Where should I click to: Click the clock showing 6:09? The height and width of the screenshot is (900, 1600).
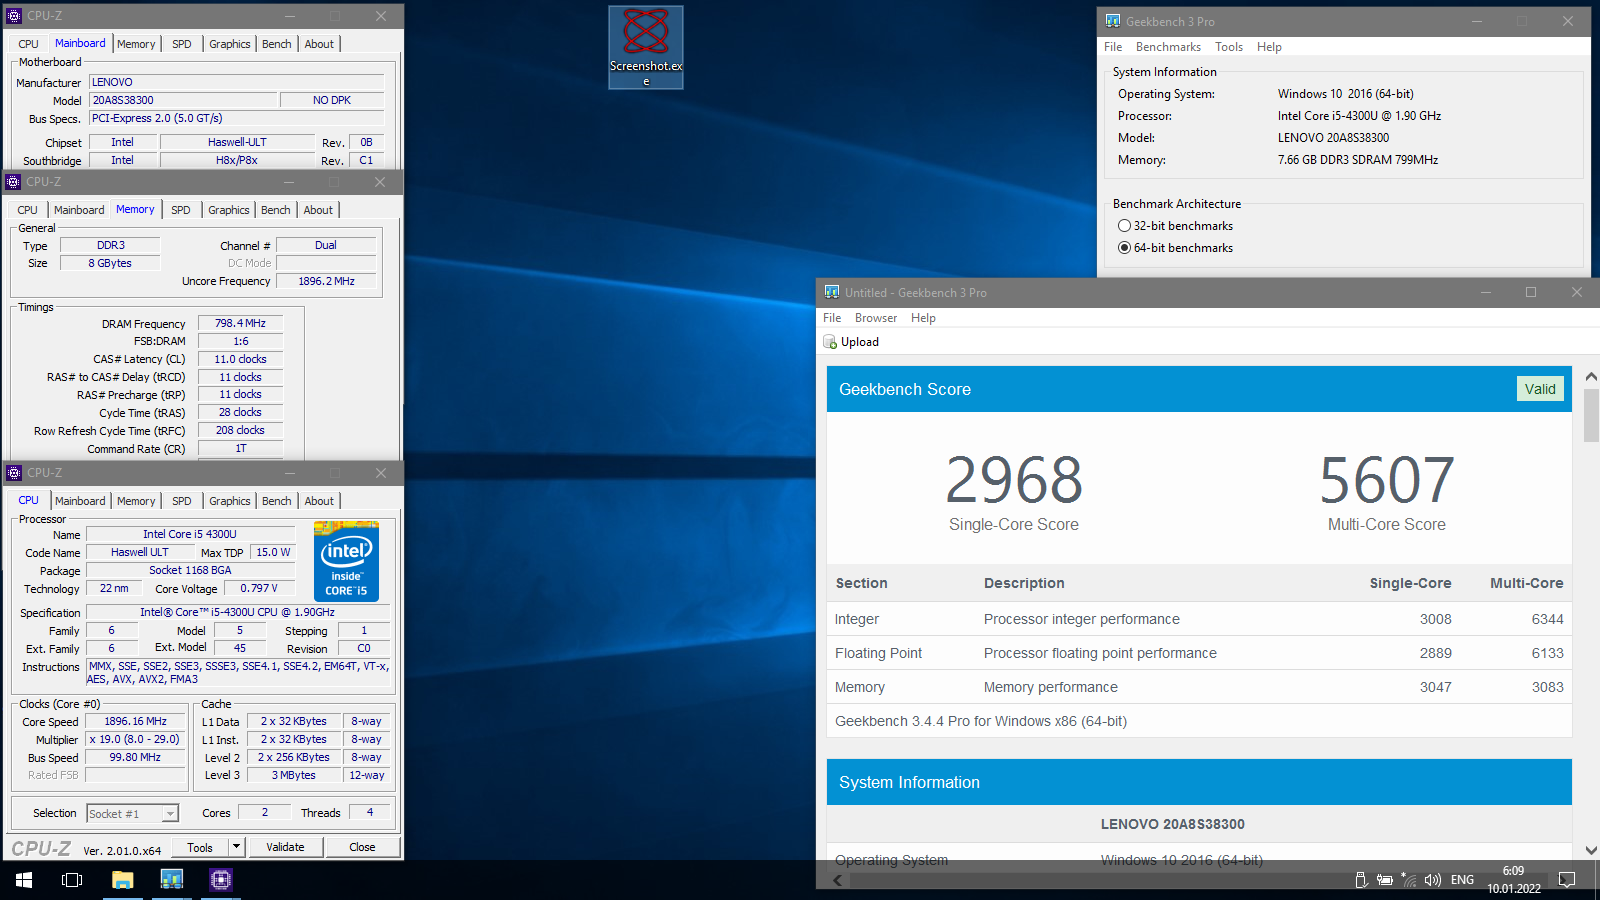pyautogui.click(x=1513, y=871)
